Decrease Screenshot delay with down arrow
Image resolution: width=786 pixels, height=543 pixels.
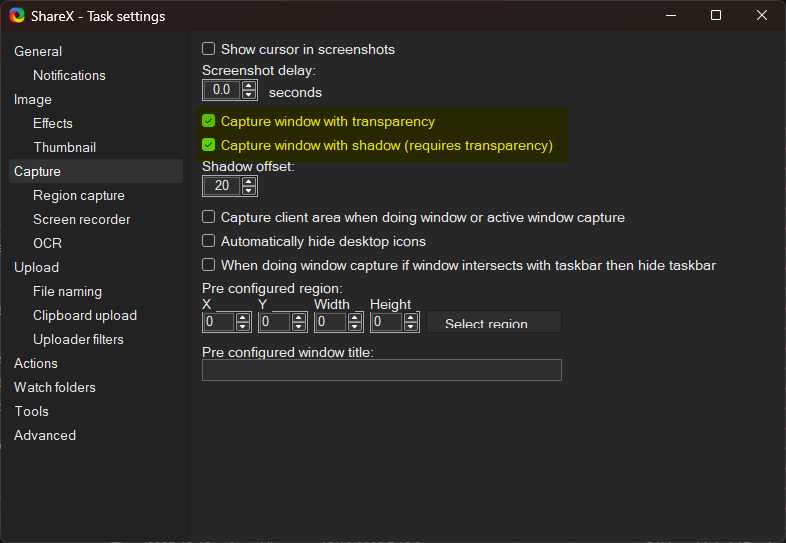249,94
